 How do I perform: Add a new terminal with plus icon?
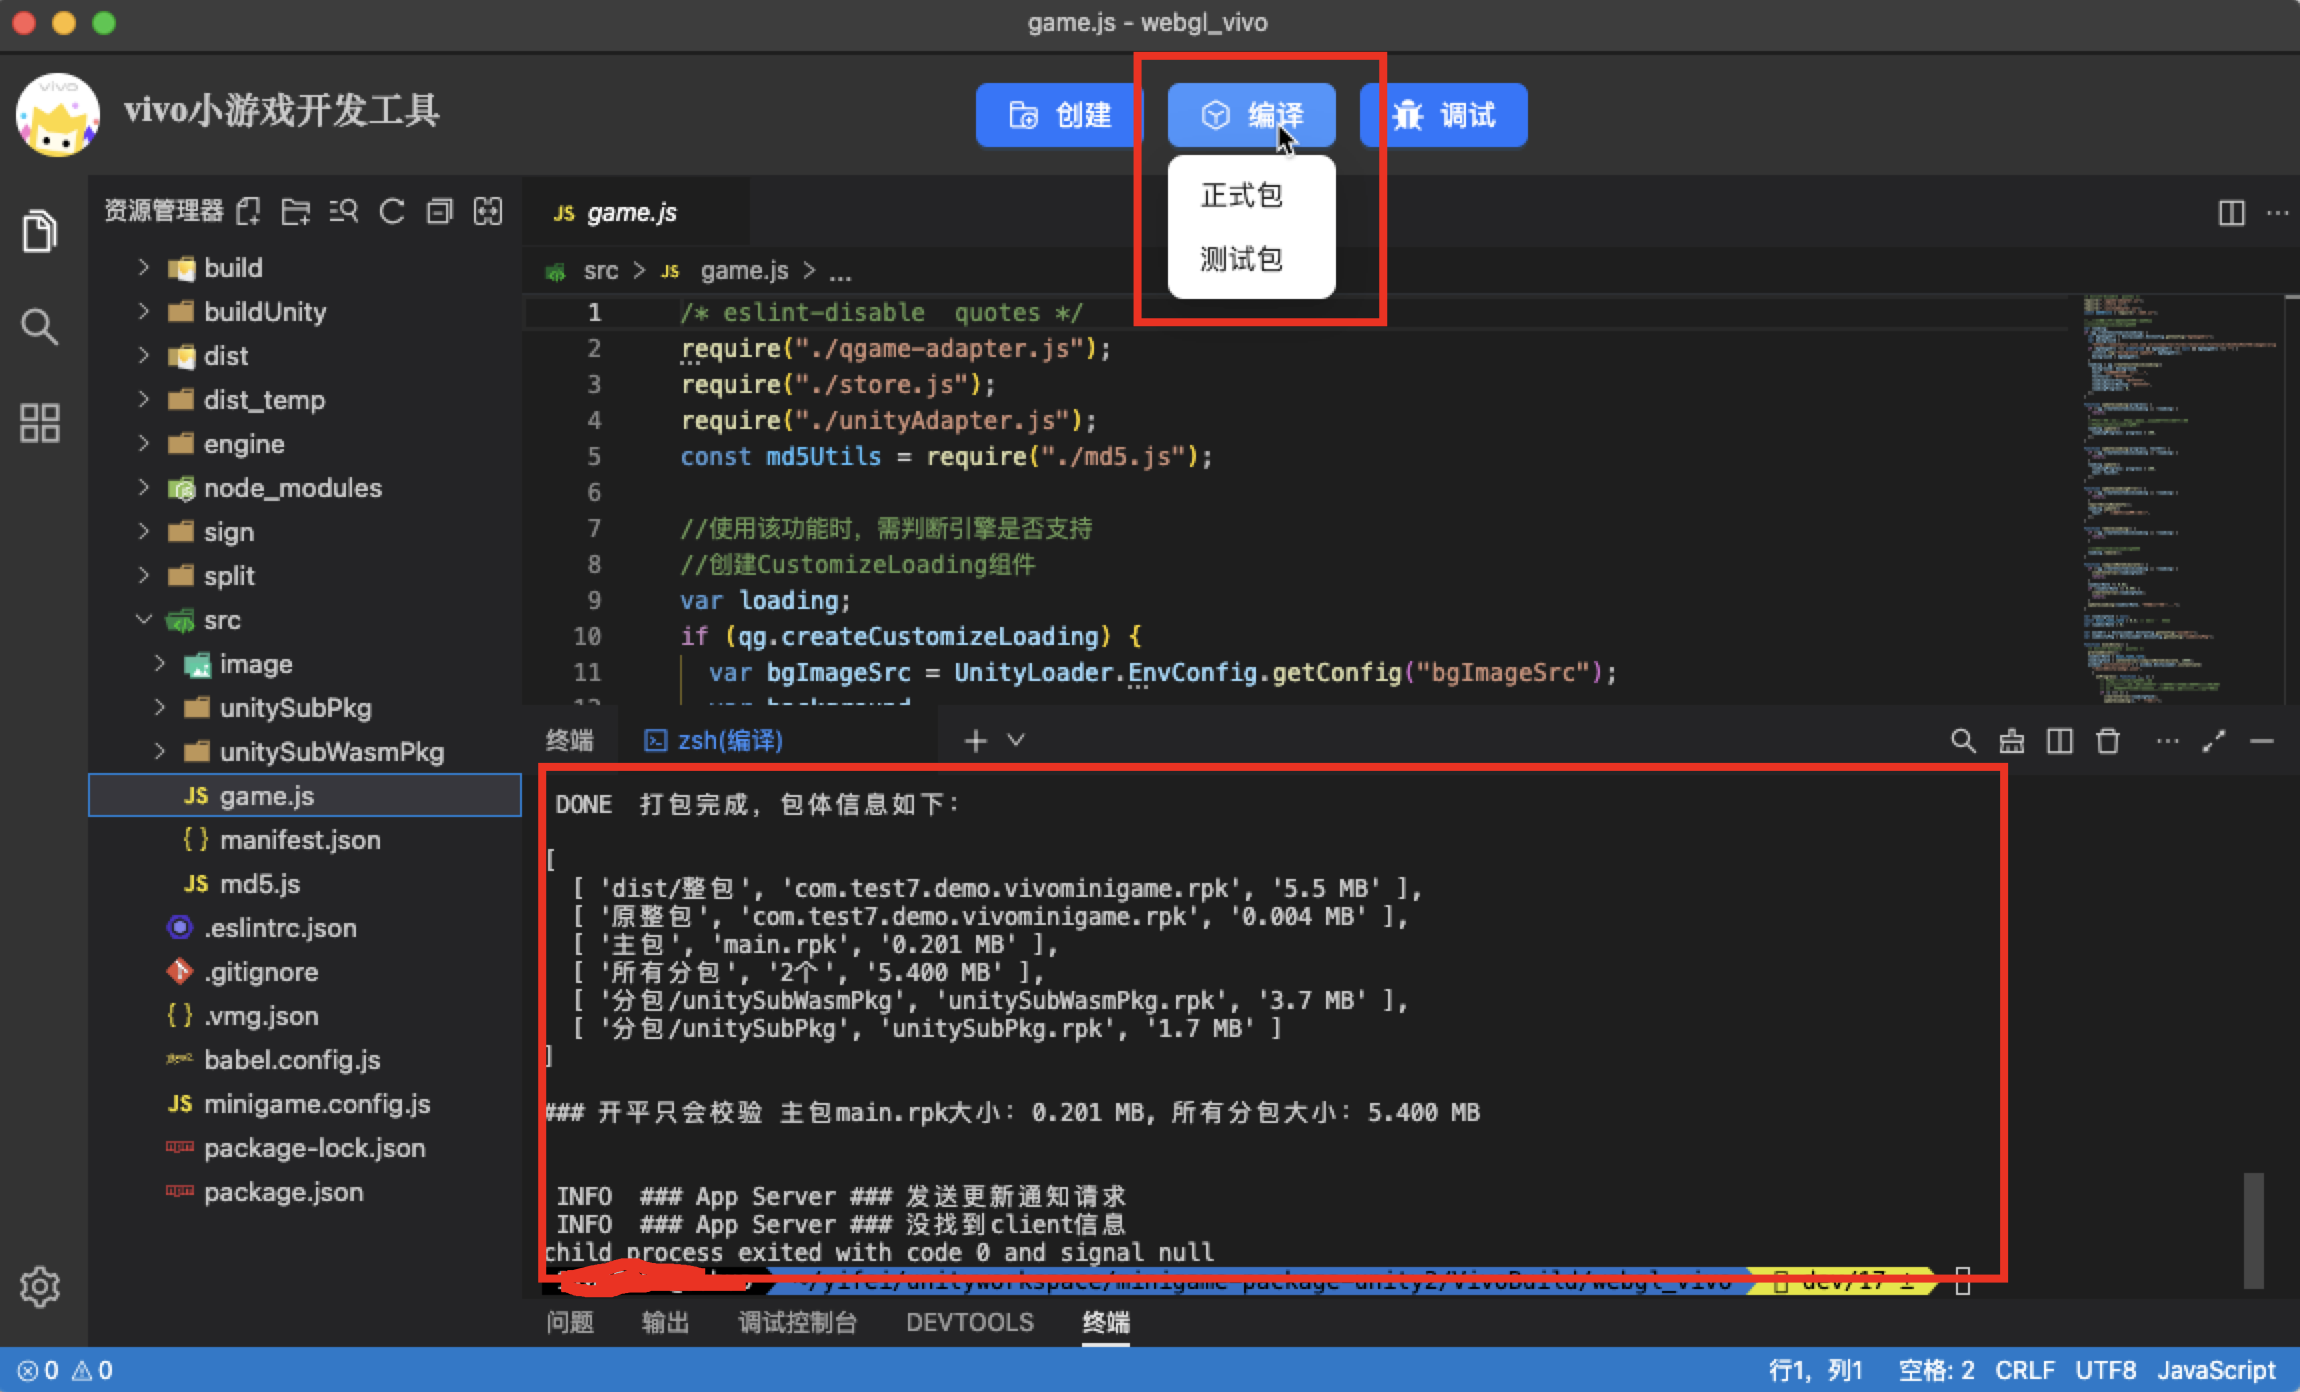[x=975, y=740]
